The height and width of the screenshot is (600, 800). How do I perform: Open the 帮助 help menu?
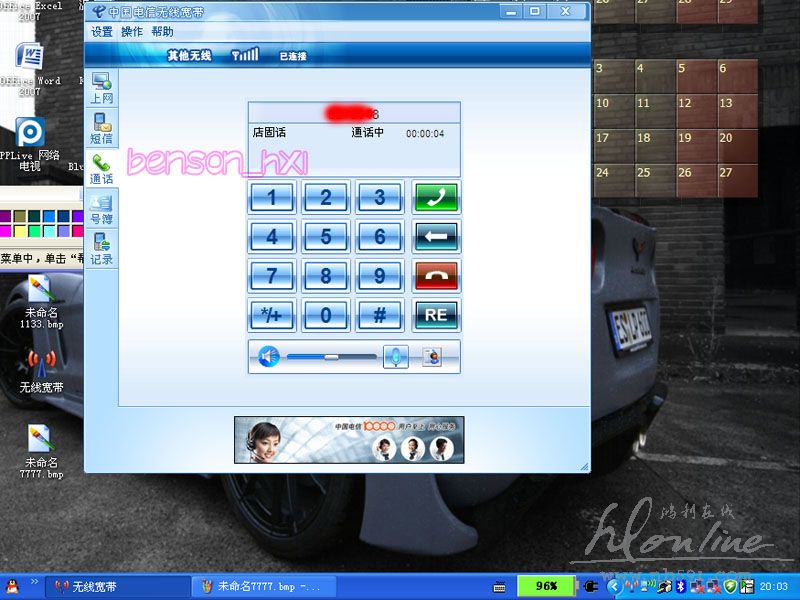click(x=162, y=32)
